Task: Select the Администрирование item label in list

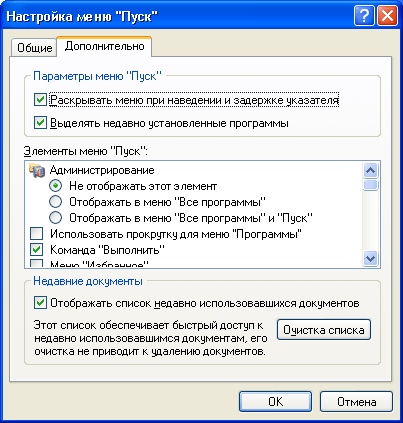Action: coord(102,170)
